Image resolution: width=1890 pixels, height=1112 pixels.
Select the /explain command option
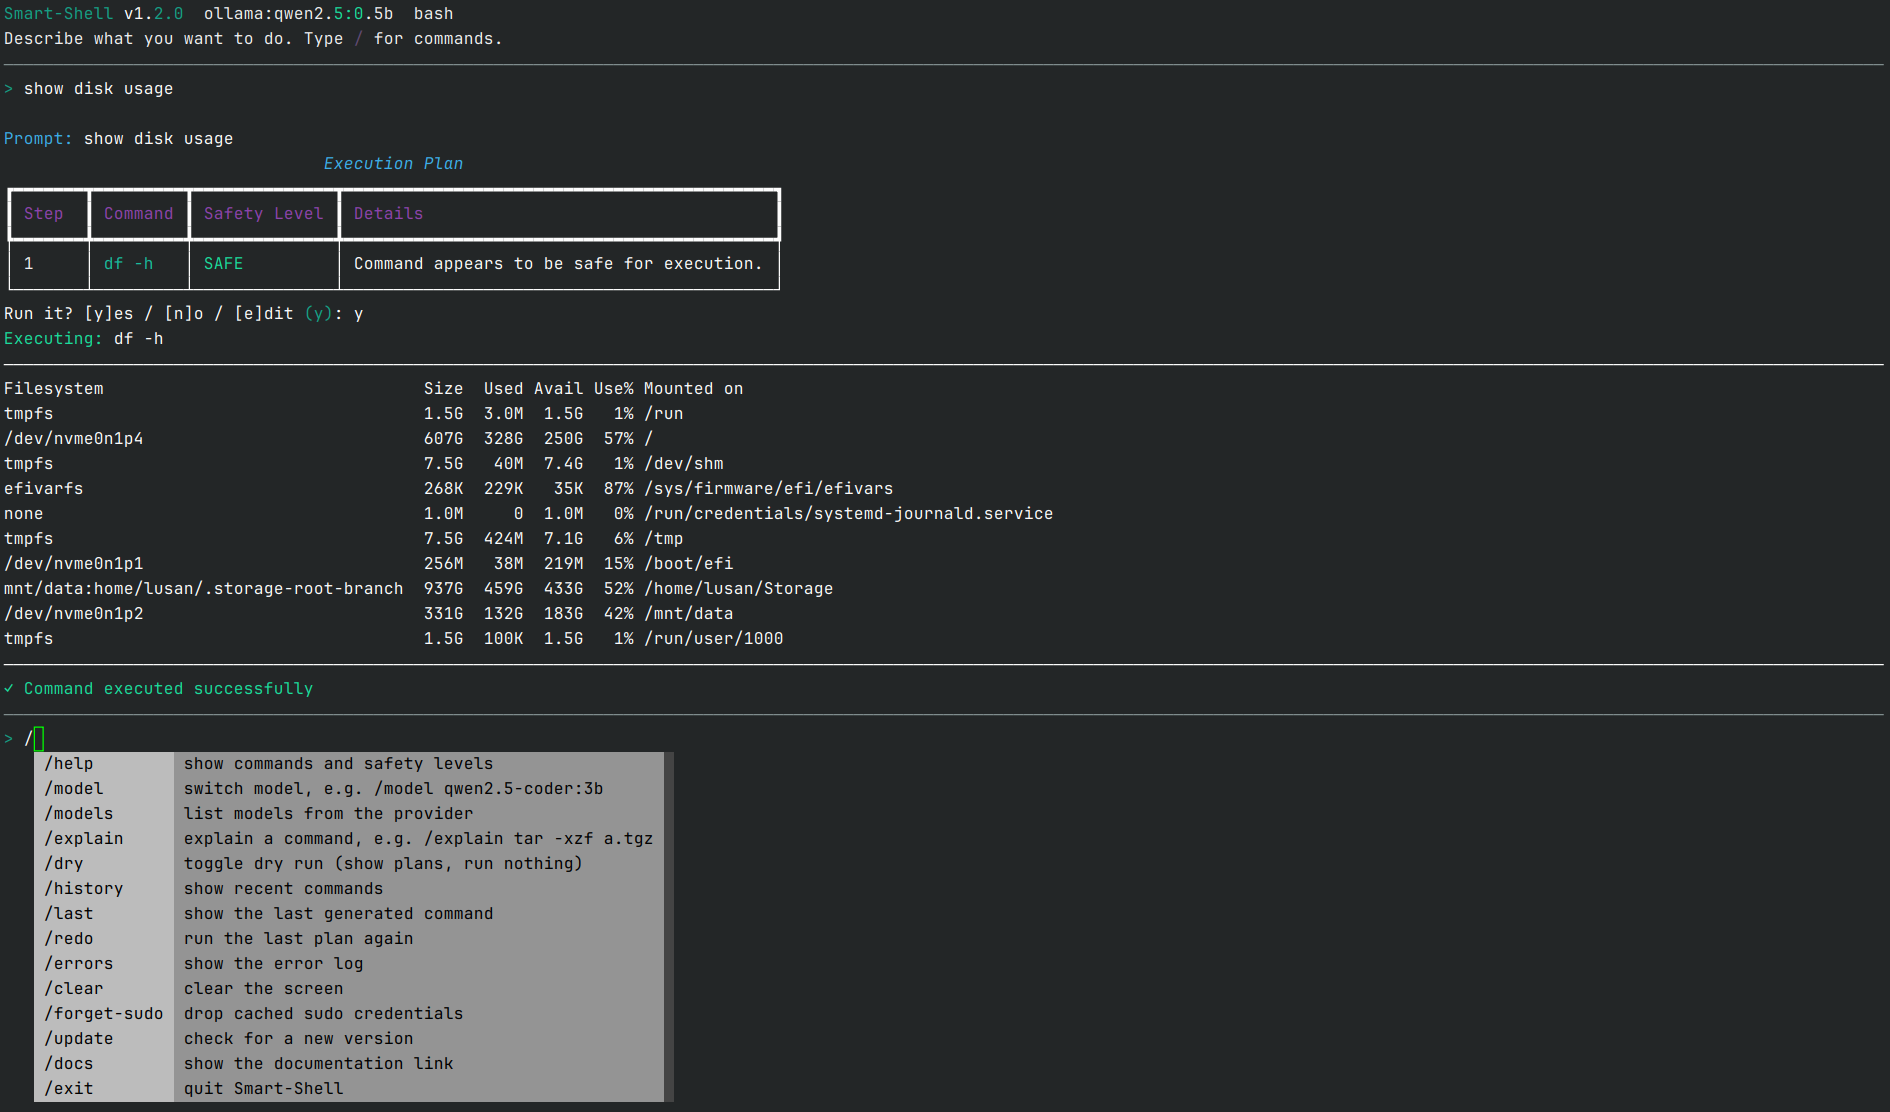coord(349,839)
